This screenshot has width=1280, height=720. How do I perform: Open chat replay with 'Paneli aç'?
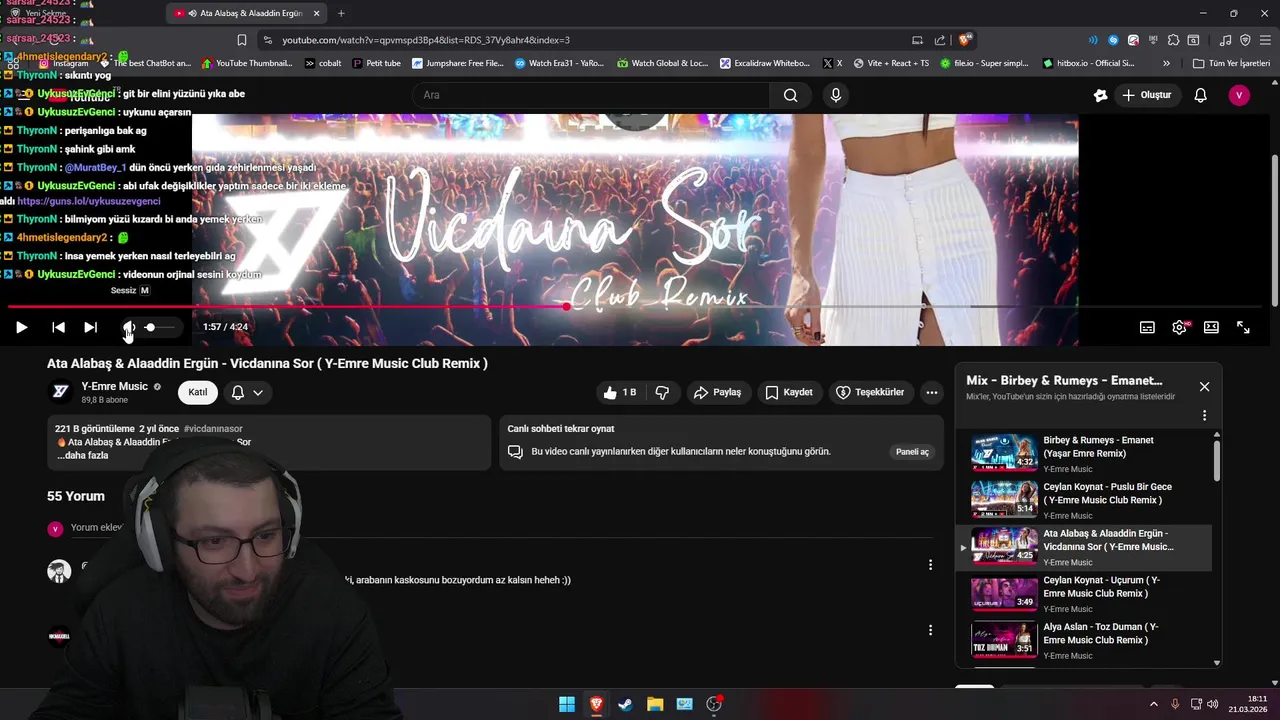[x=912, y=452]
